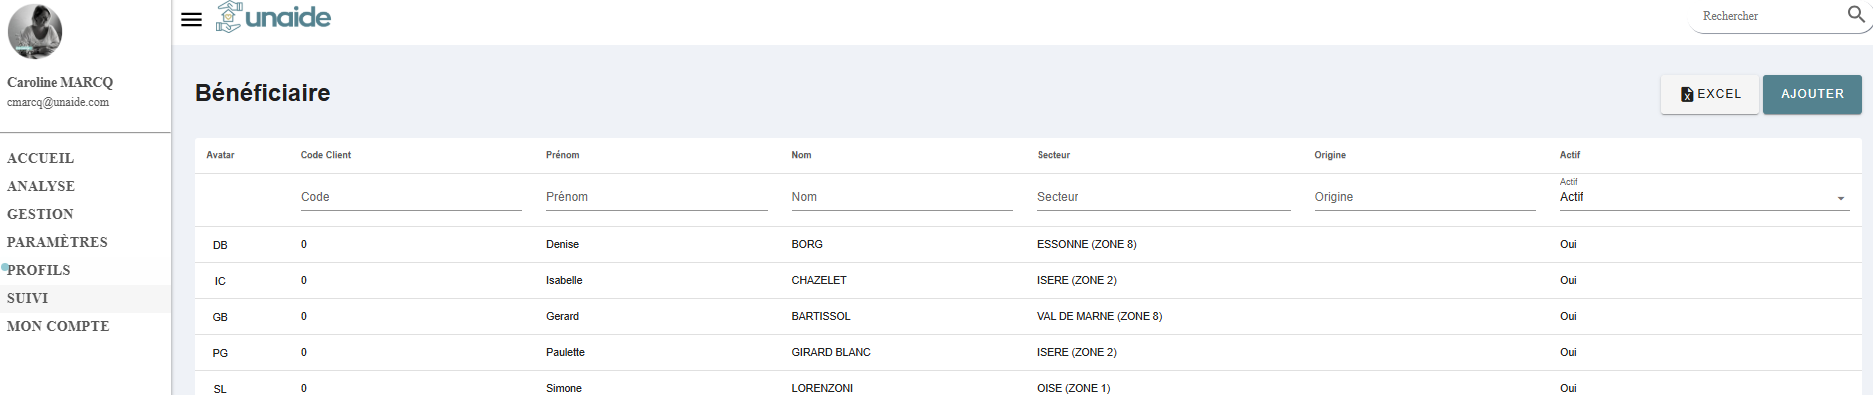Image resolution: width=1873 pixels, height=395 pixels.
Task: Click the Secteur filter field
Action: 1163,197
